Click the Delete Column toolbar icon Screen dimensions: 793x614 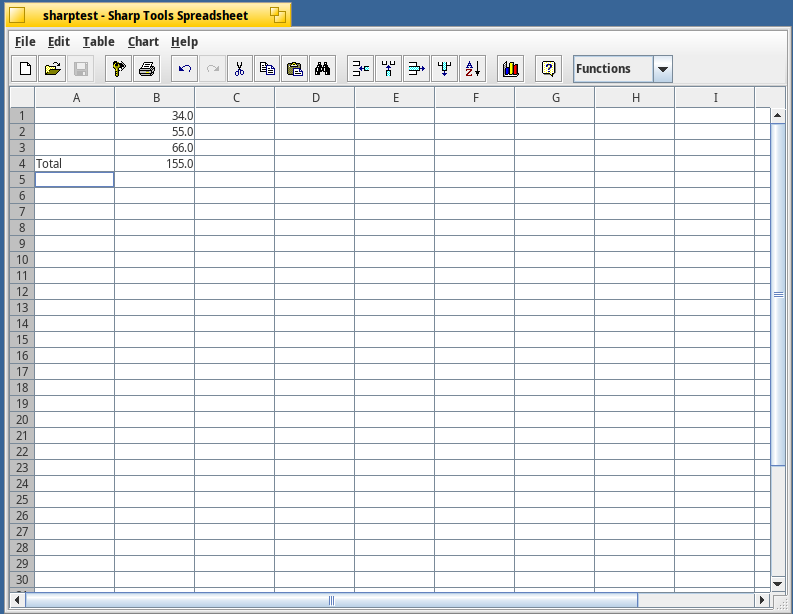445,69
